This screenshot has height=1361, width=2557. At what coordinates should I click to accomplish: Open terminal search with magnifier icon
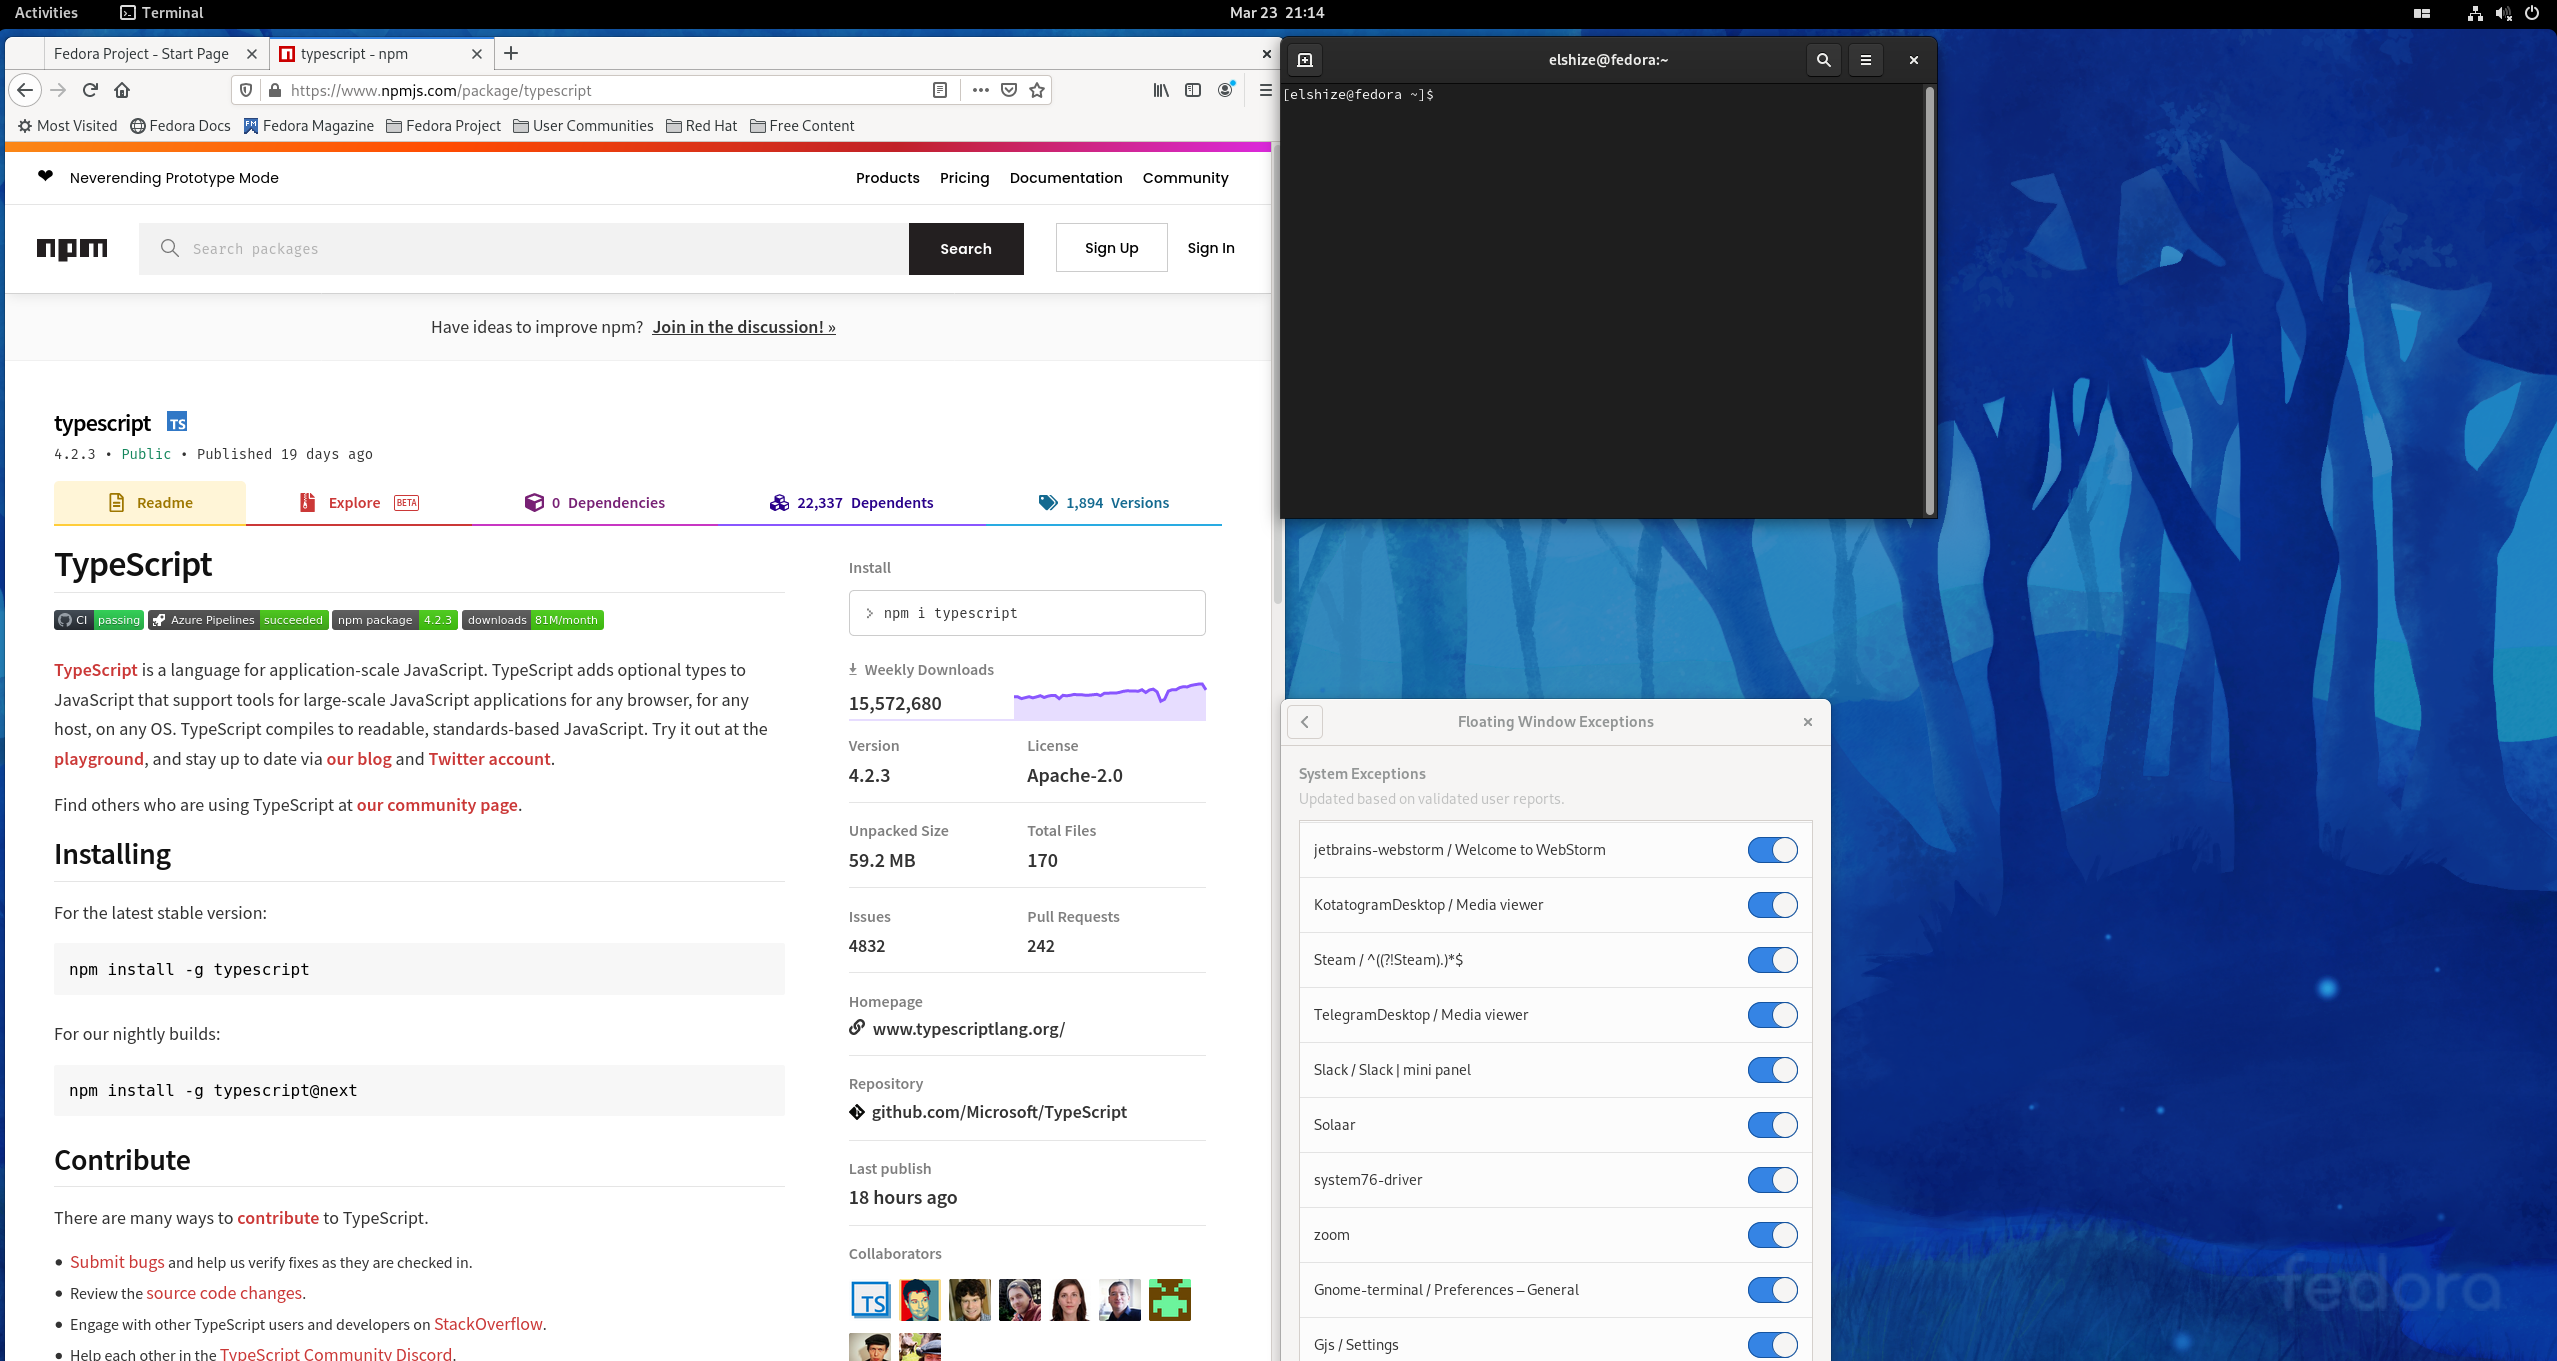pyautogui.click(x=1823, y=59)
